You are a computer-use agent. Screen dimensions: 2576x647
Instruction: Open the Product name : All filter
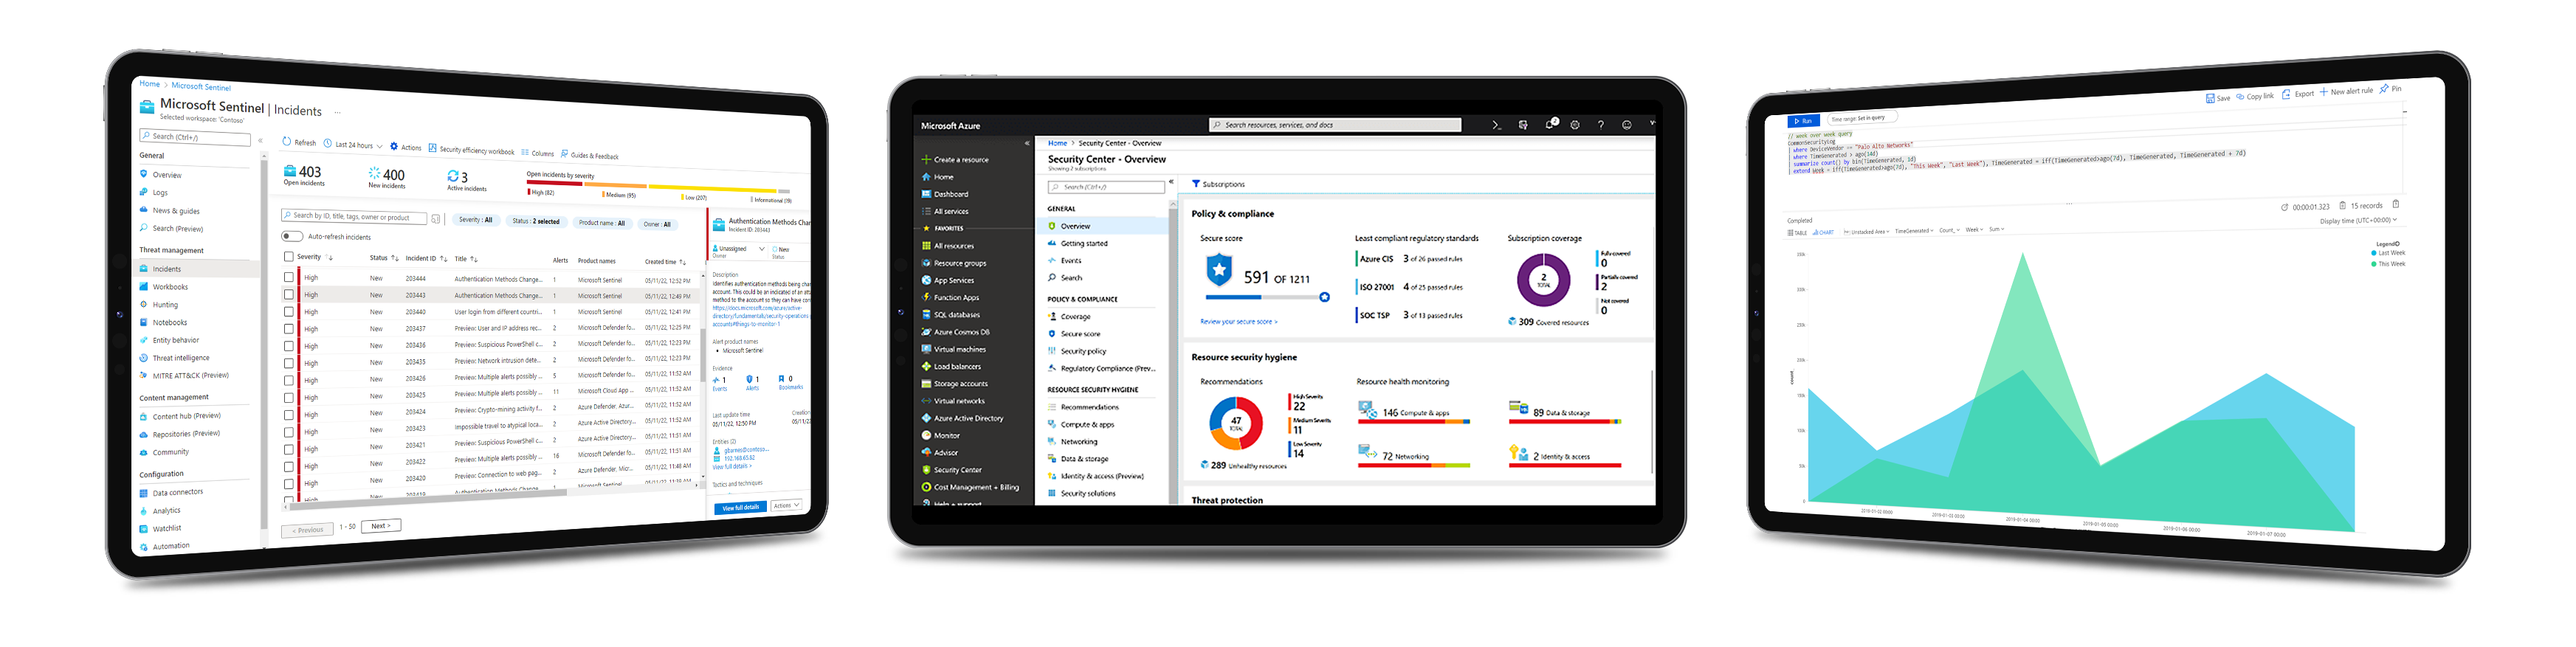602,223
